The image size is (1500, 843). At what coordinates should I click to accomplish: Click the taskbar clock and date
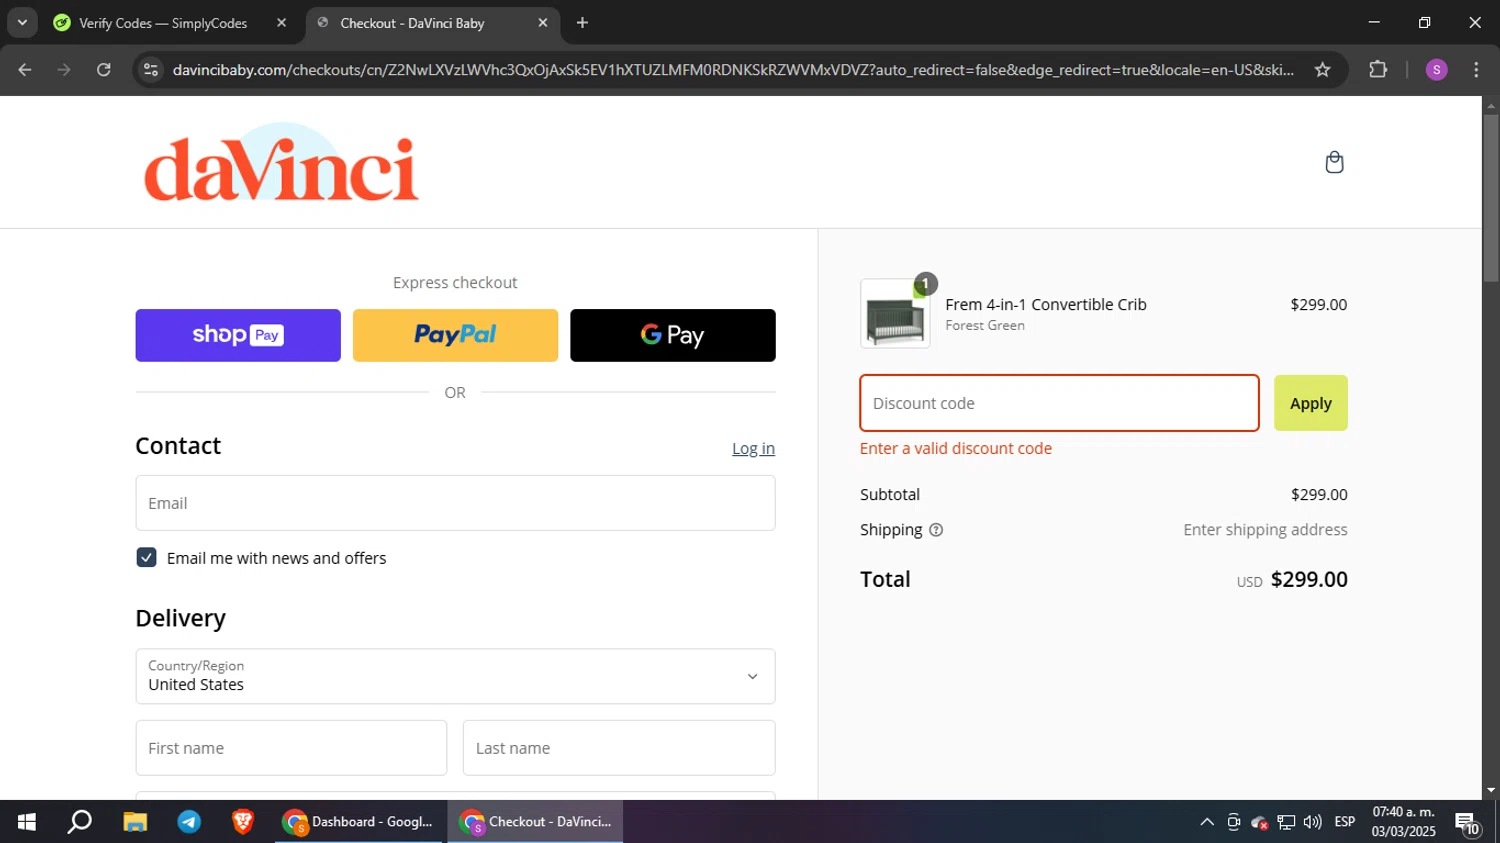(1403, 822)
